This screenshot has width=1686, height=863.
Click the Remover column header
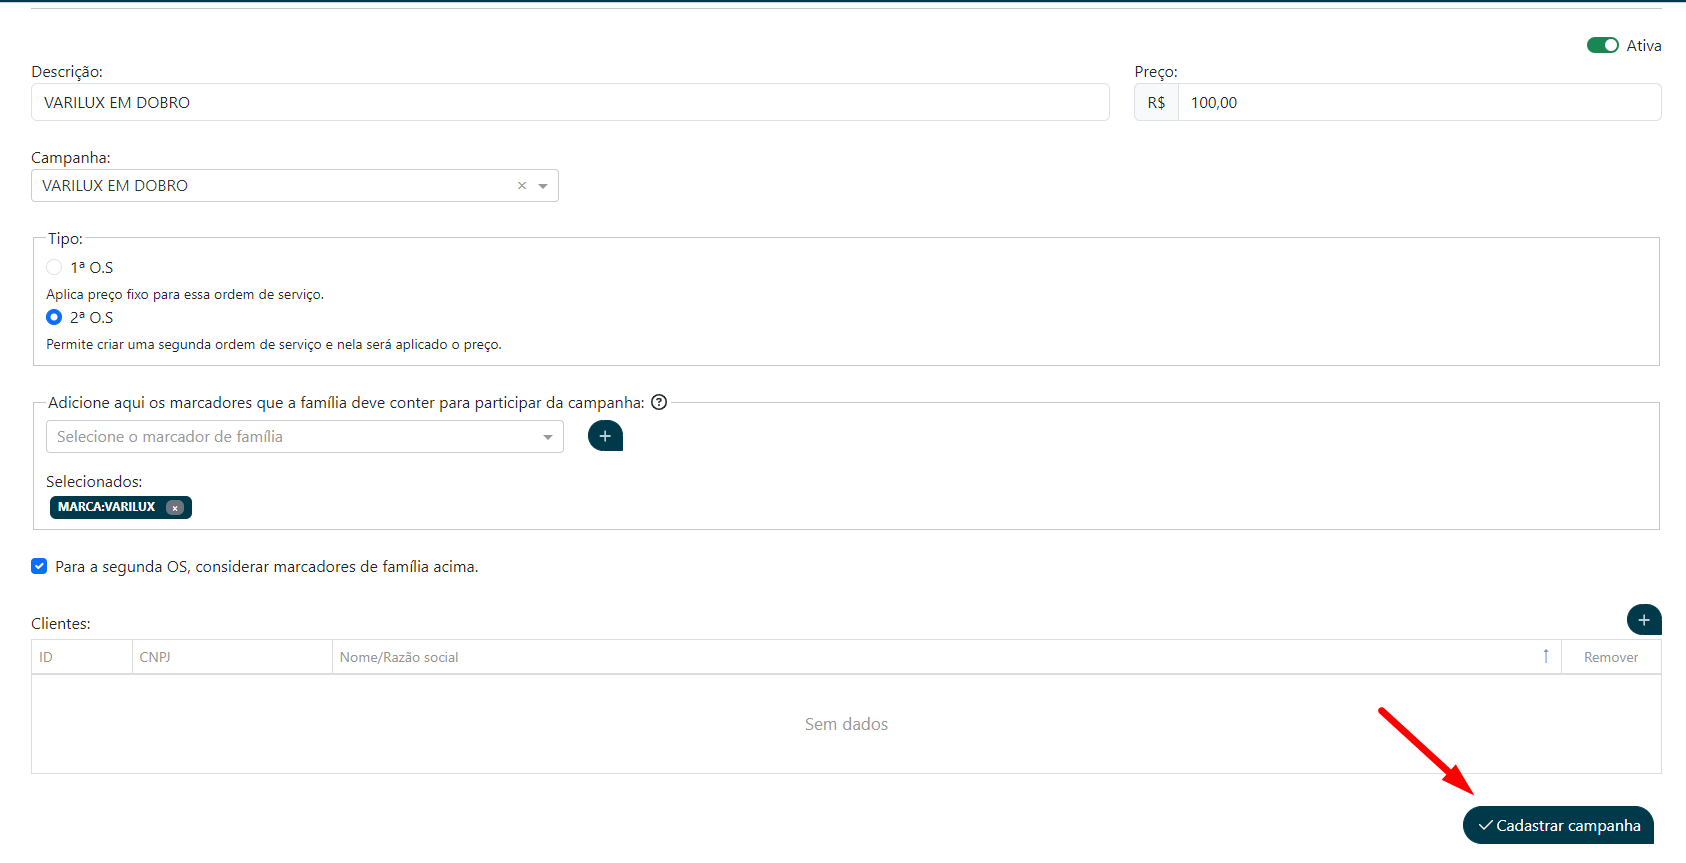point(1611,657)
